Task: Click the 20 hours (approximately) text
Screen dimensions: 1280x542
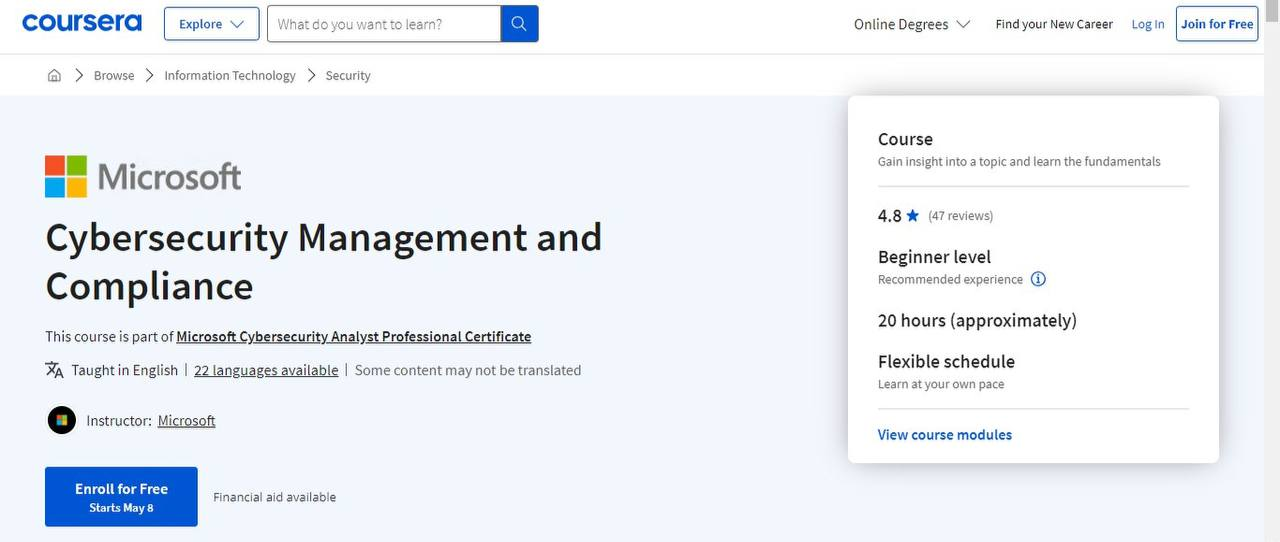Action: [x=977, y=321]
